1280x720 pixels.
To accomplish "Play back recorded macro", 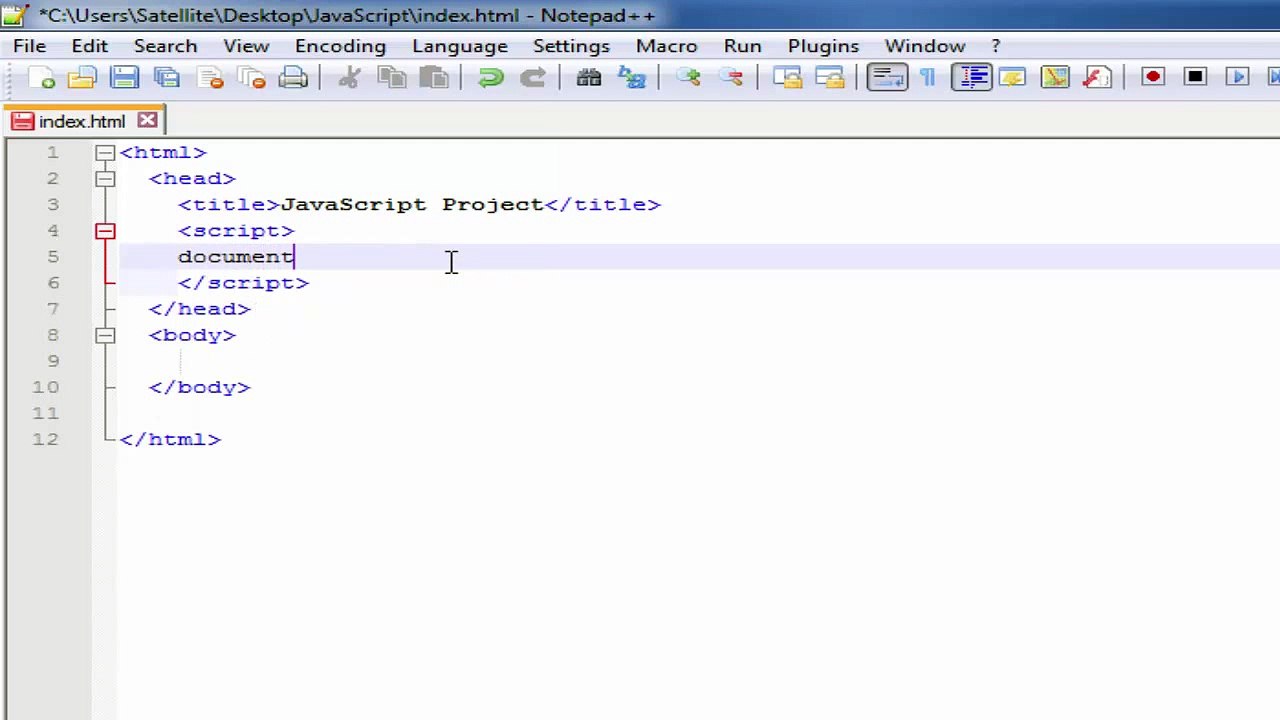I will (x=1237, y=78).
